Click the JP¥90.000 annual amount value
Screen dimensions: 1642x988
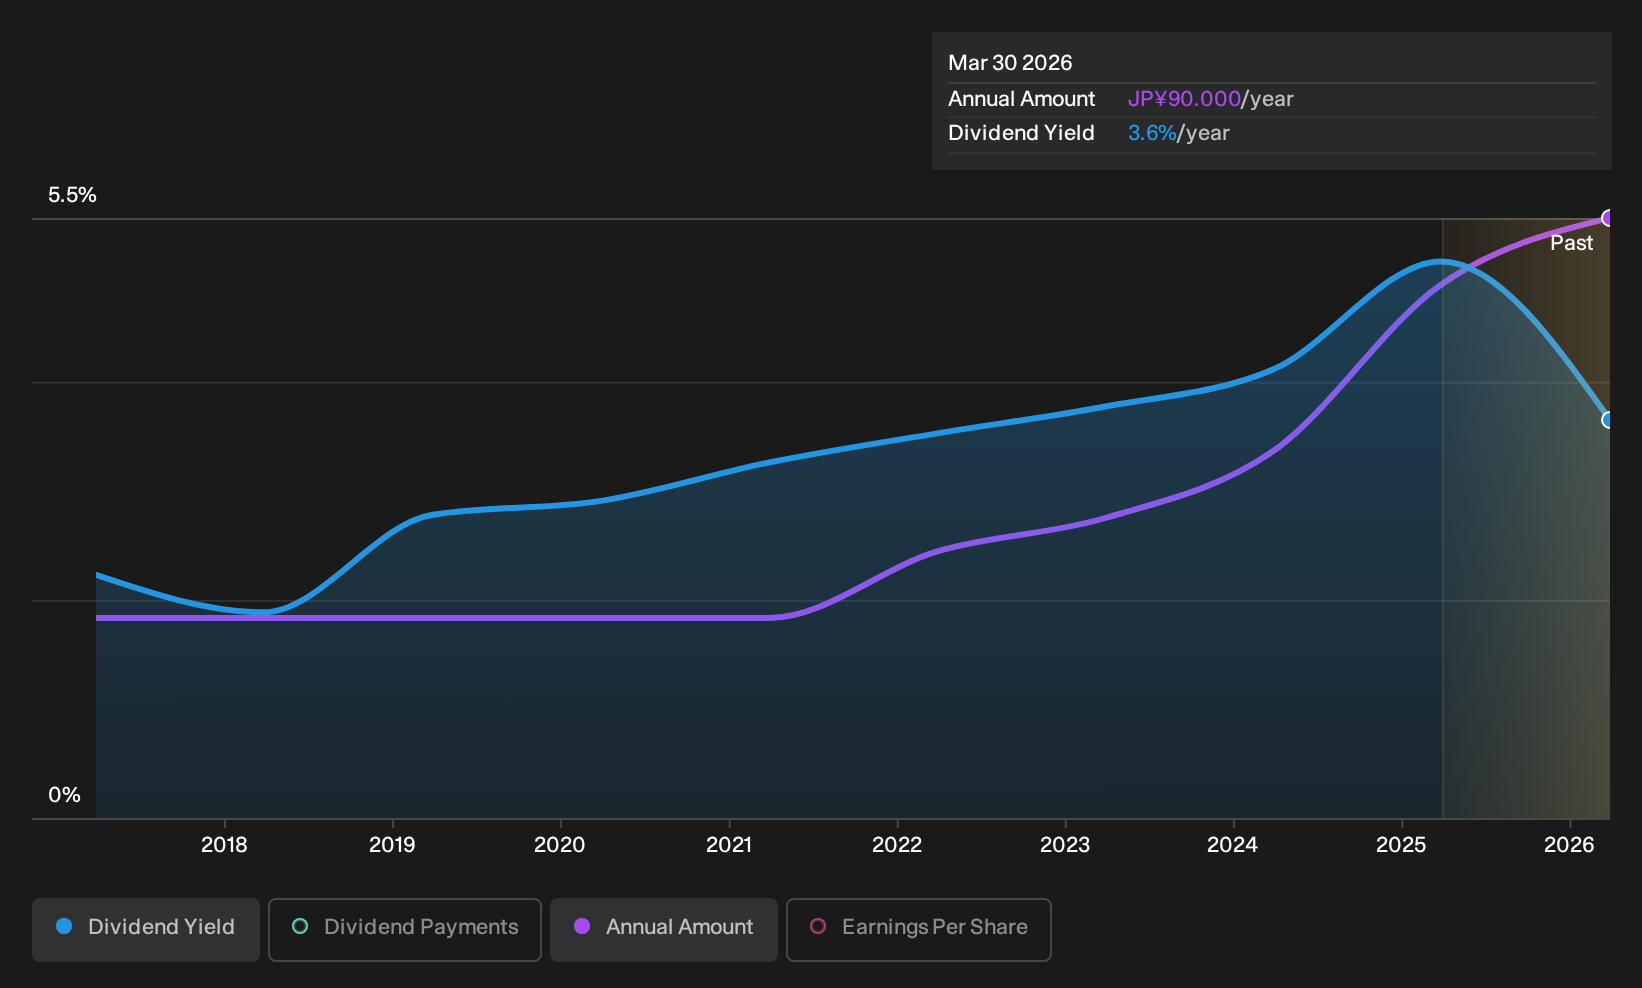(x=1184, y=99)
